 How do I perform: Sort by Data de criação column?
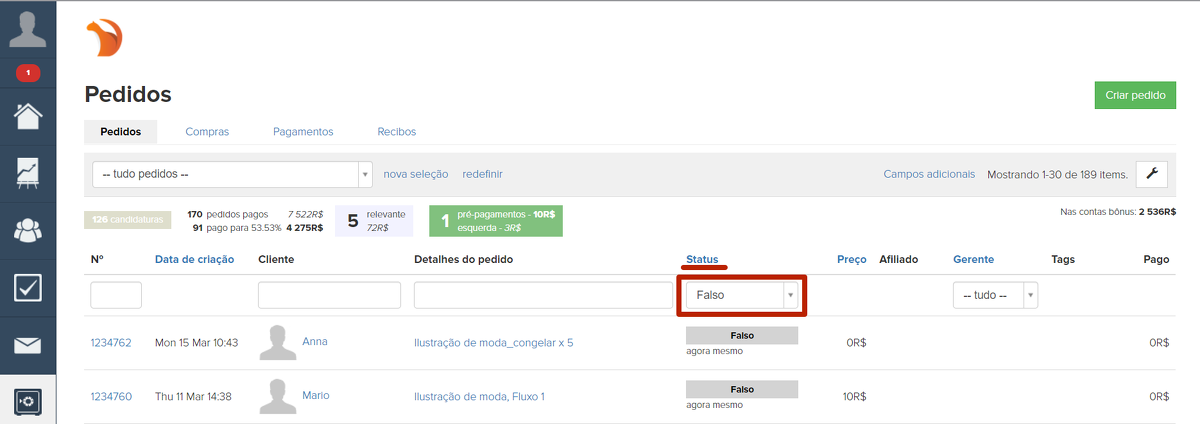(194, 259)
